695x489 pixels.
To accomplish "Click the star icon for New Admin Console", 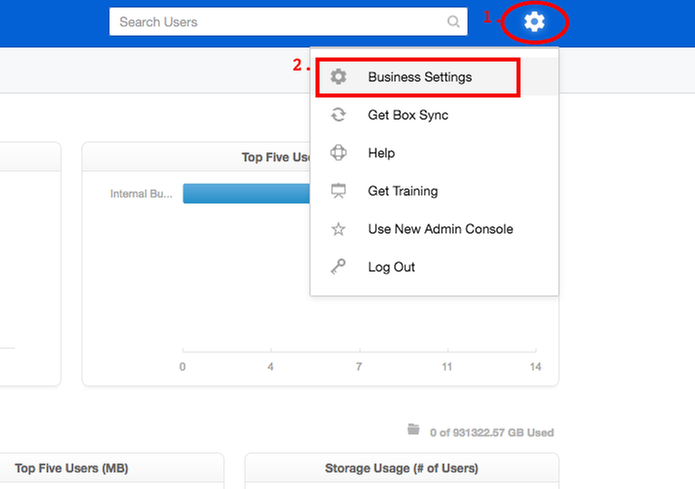I will click(338, 229).
